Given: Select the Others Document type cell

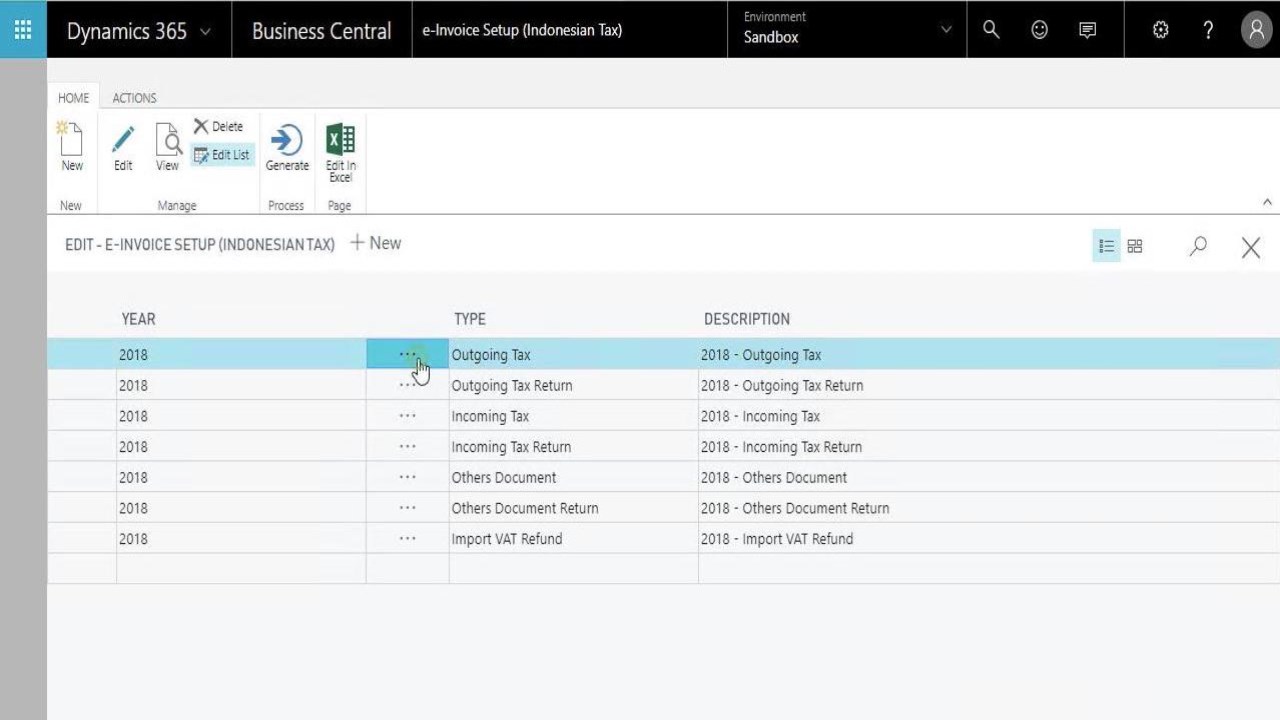Looking at the screenshot, I should point(573,477).
